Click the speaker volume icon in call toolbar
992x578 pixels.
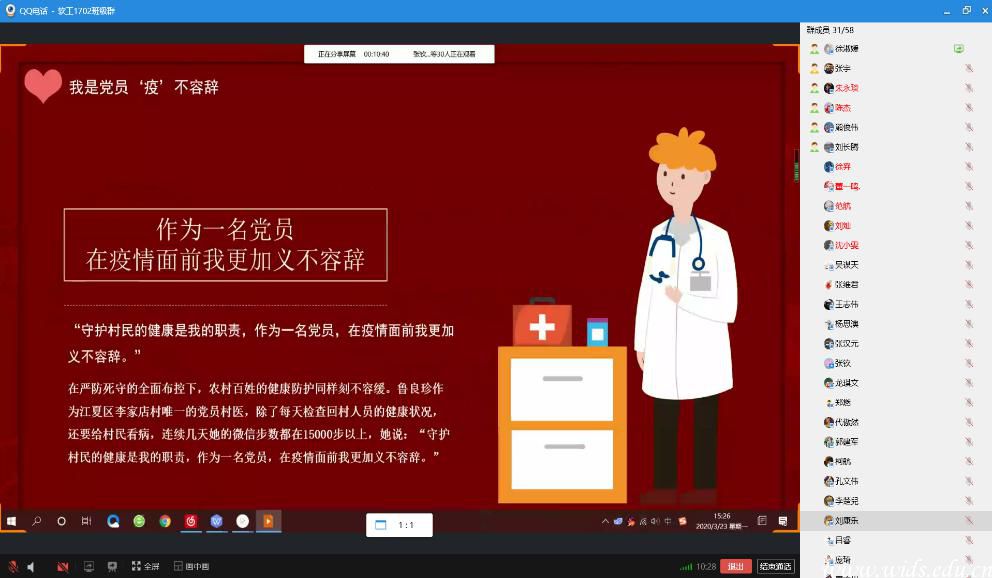tap(31, 567)
